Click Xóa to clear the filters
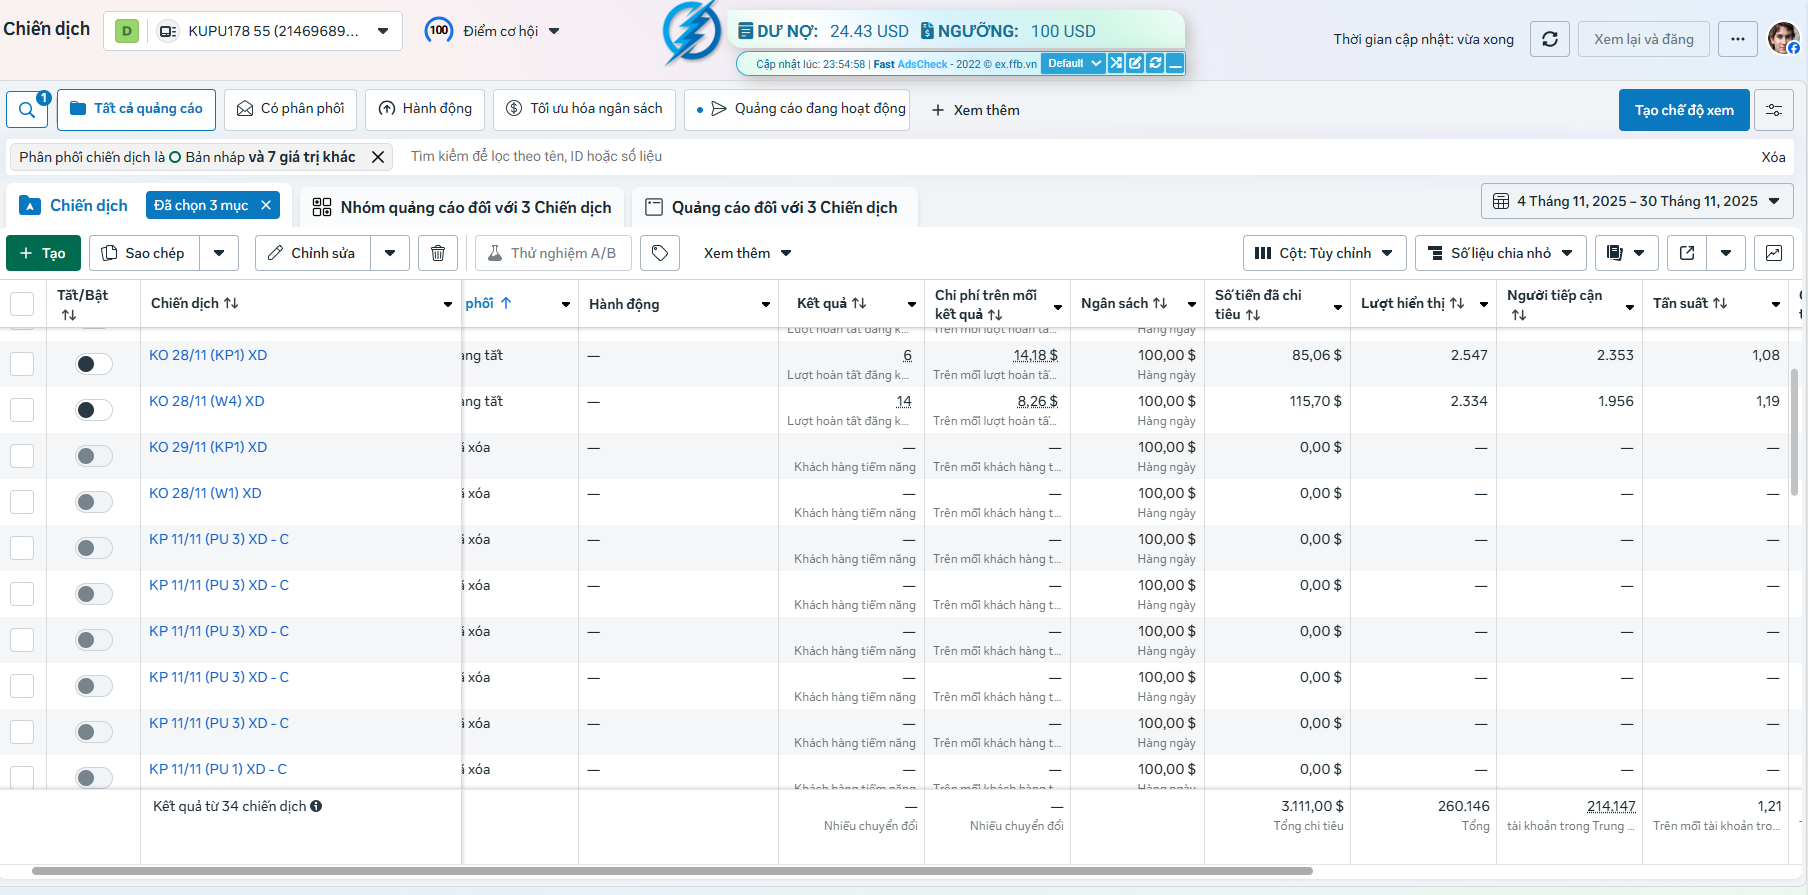This screenshot has height=895, width=1808. point(1773,157)
